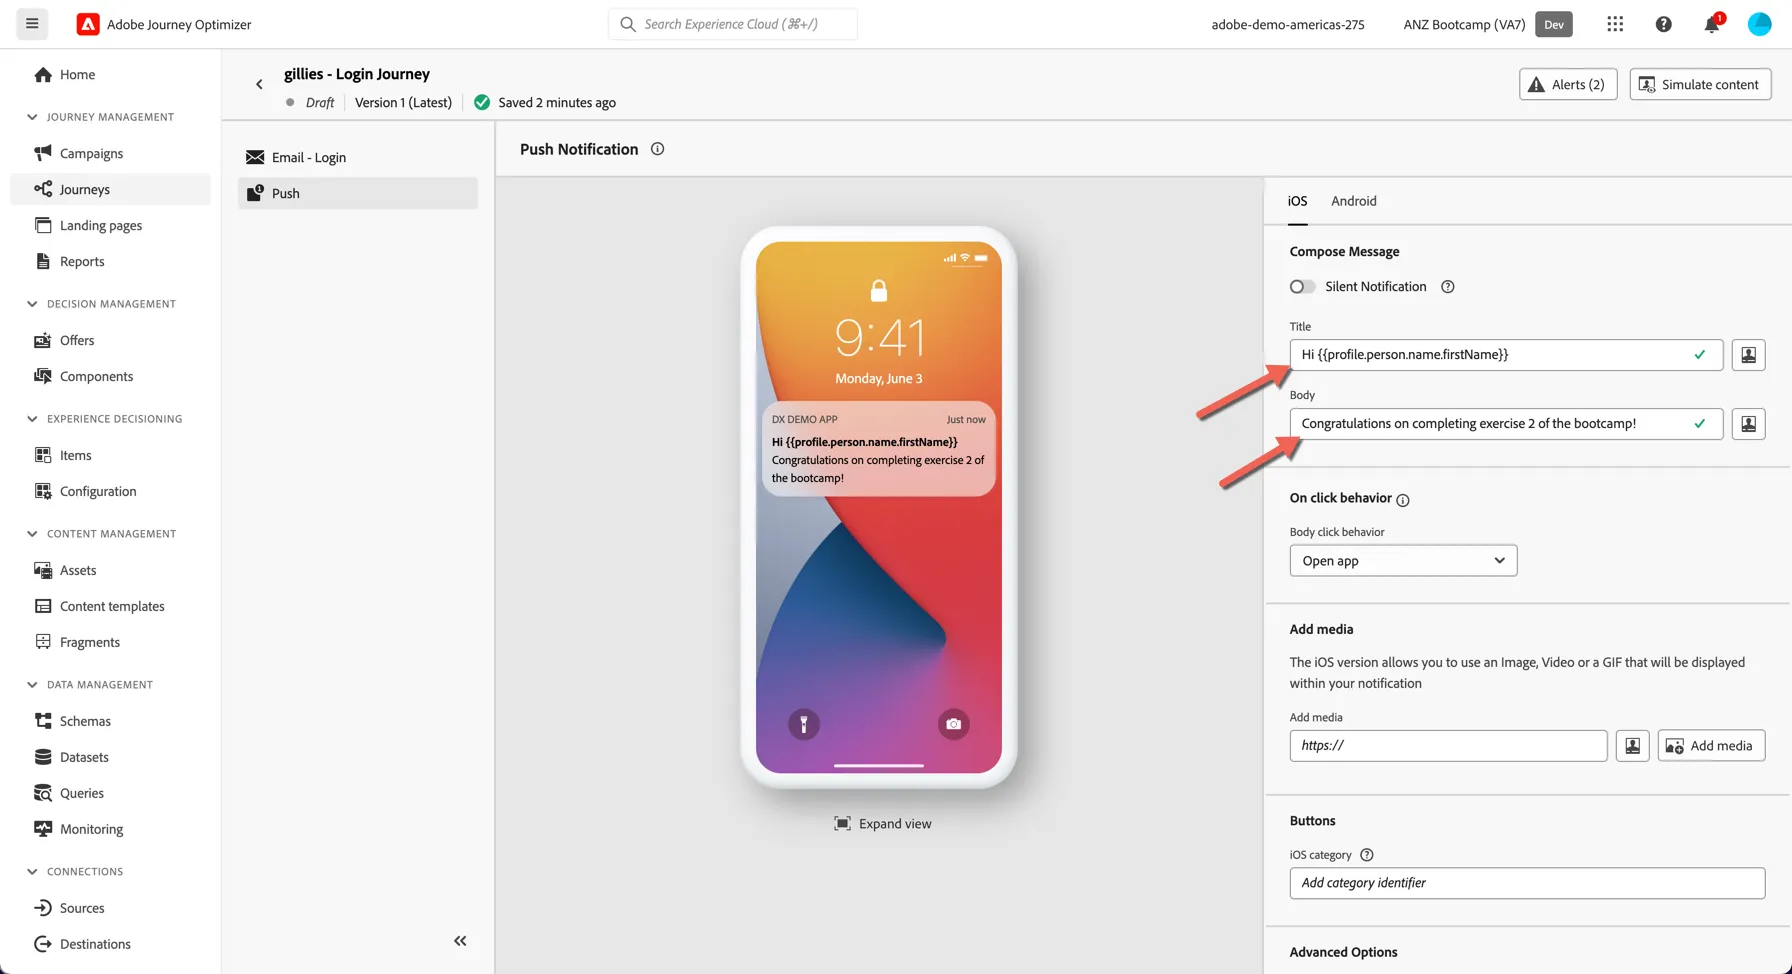Click the Simulate content button

click(1700, 84)
